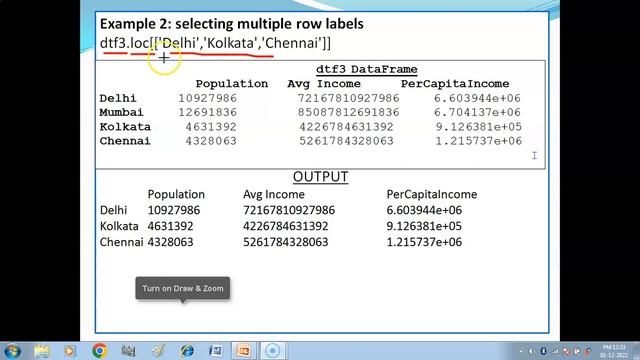Select Delhi row label in dtf3 DataFrame table
The width and height of the screenshot is (640, 360).
[118, 98]
